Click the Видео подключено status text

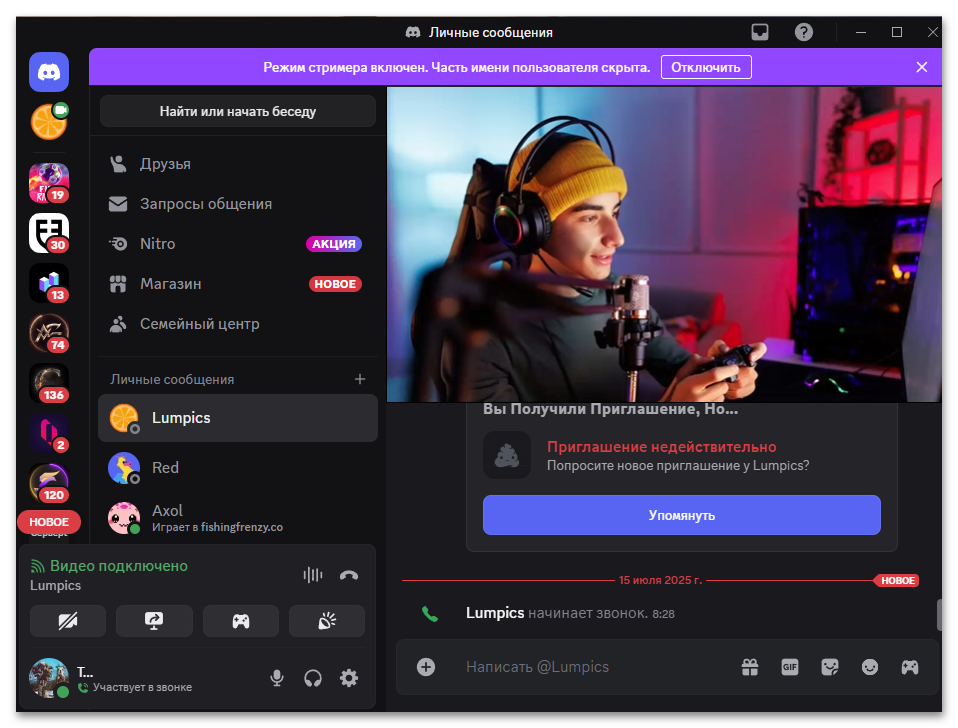pos(119,566)
